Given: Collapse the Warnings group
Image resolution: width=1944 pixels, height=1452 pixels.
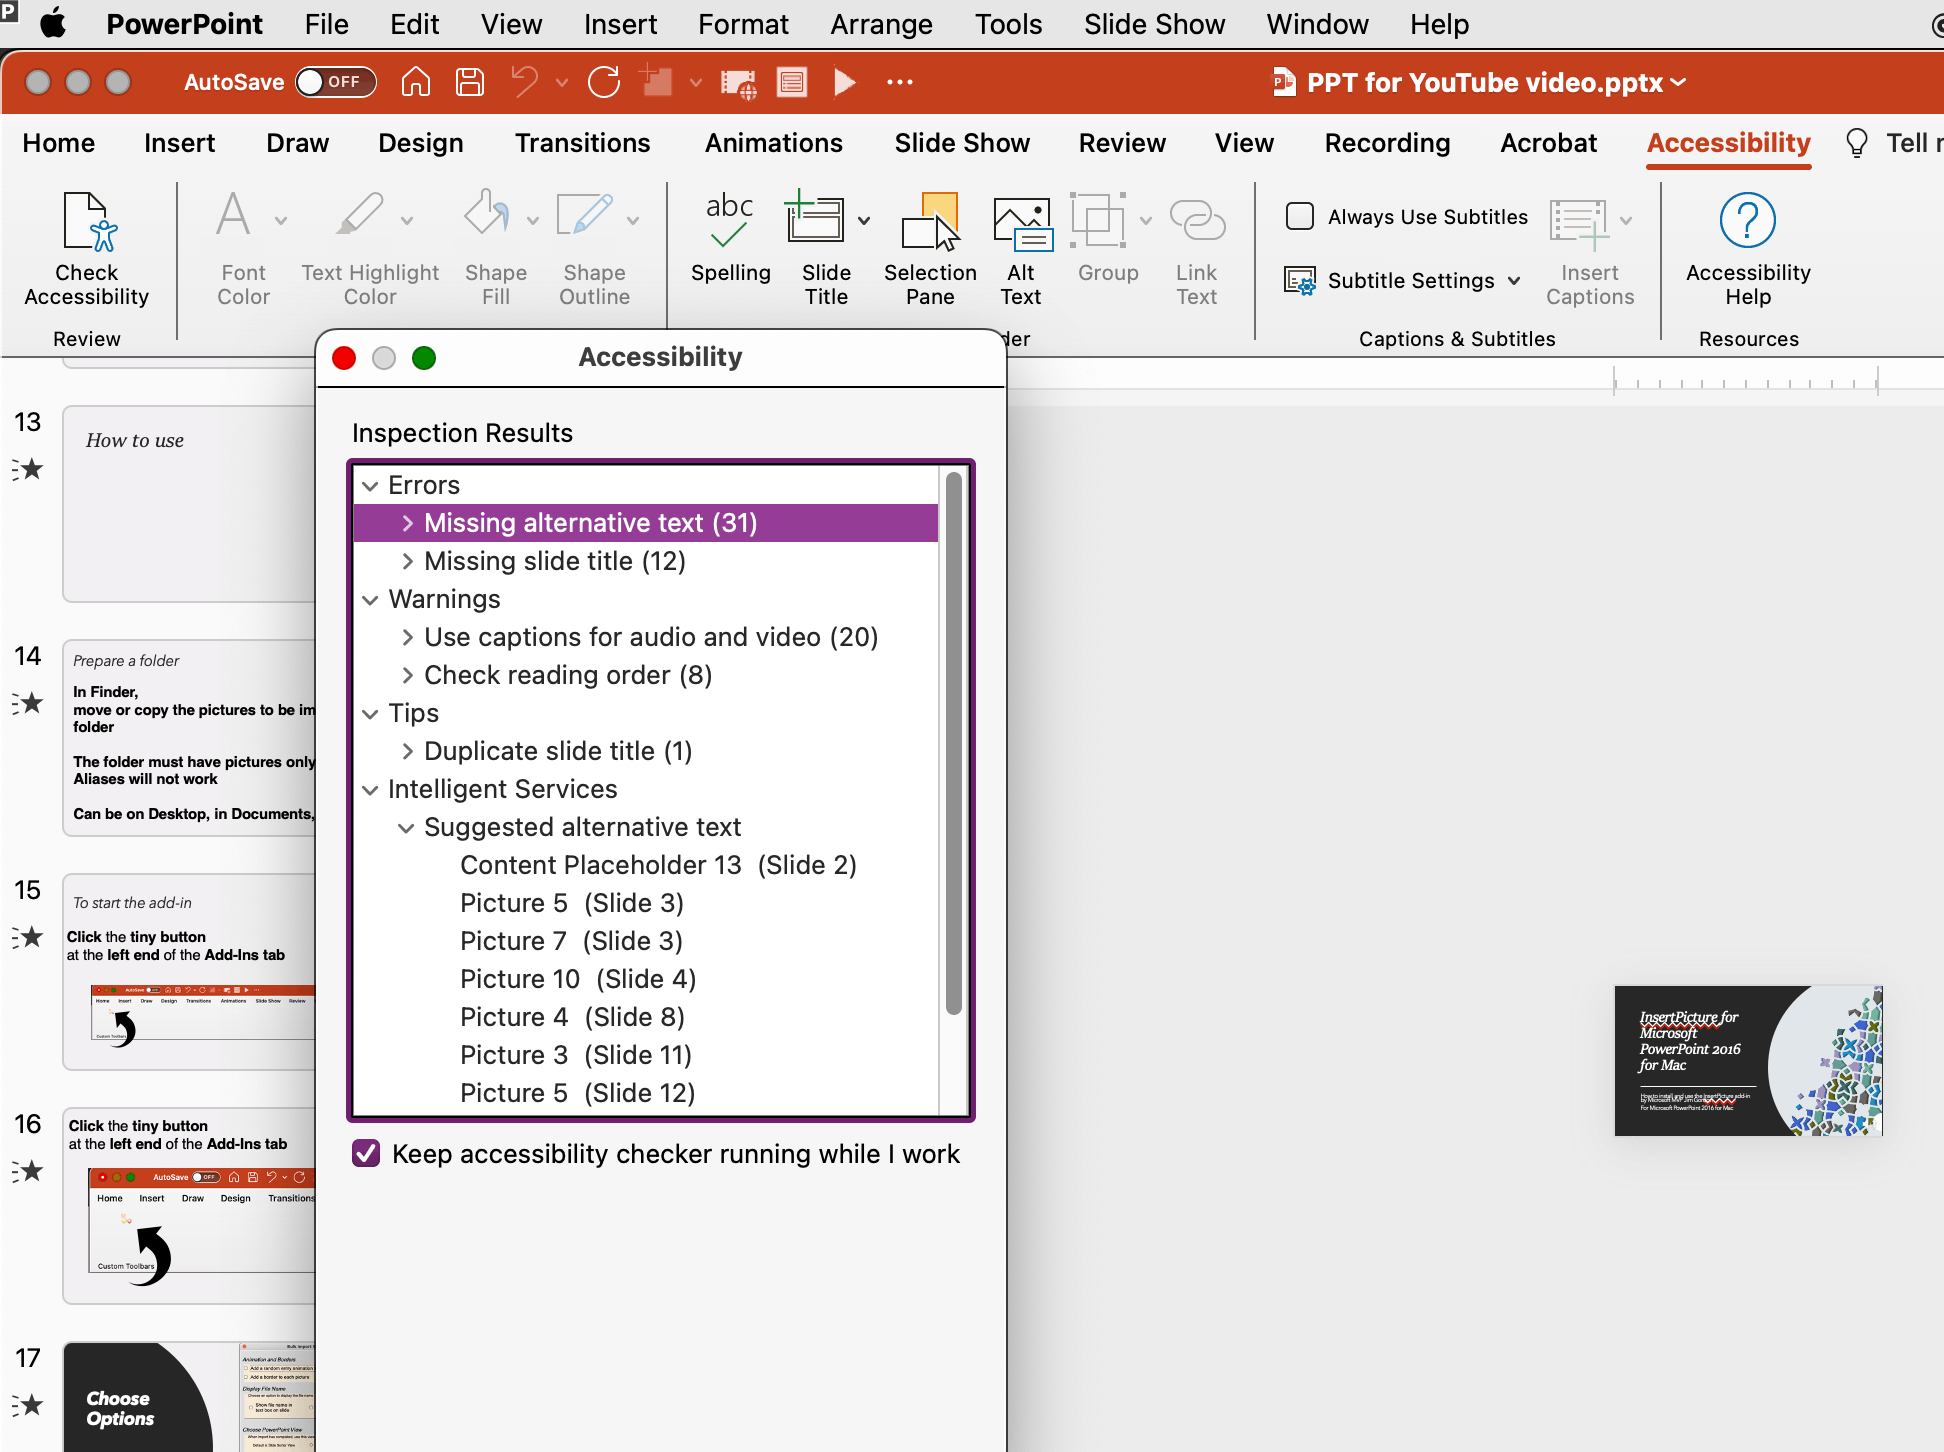Looking at the screenshot, I should click(371, 600).
